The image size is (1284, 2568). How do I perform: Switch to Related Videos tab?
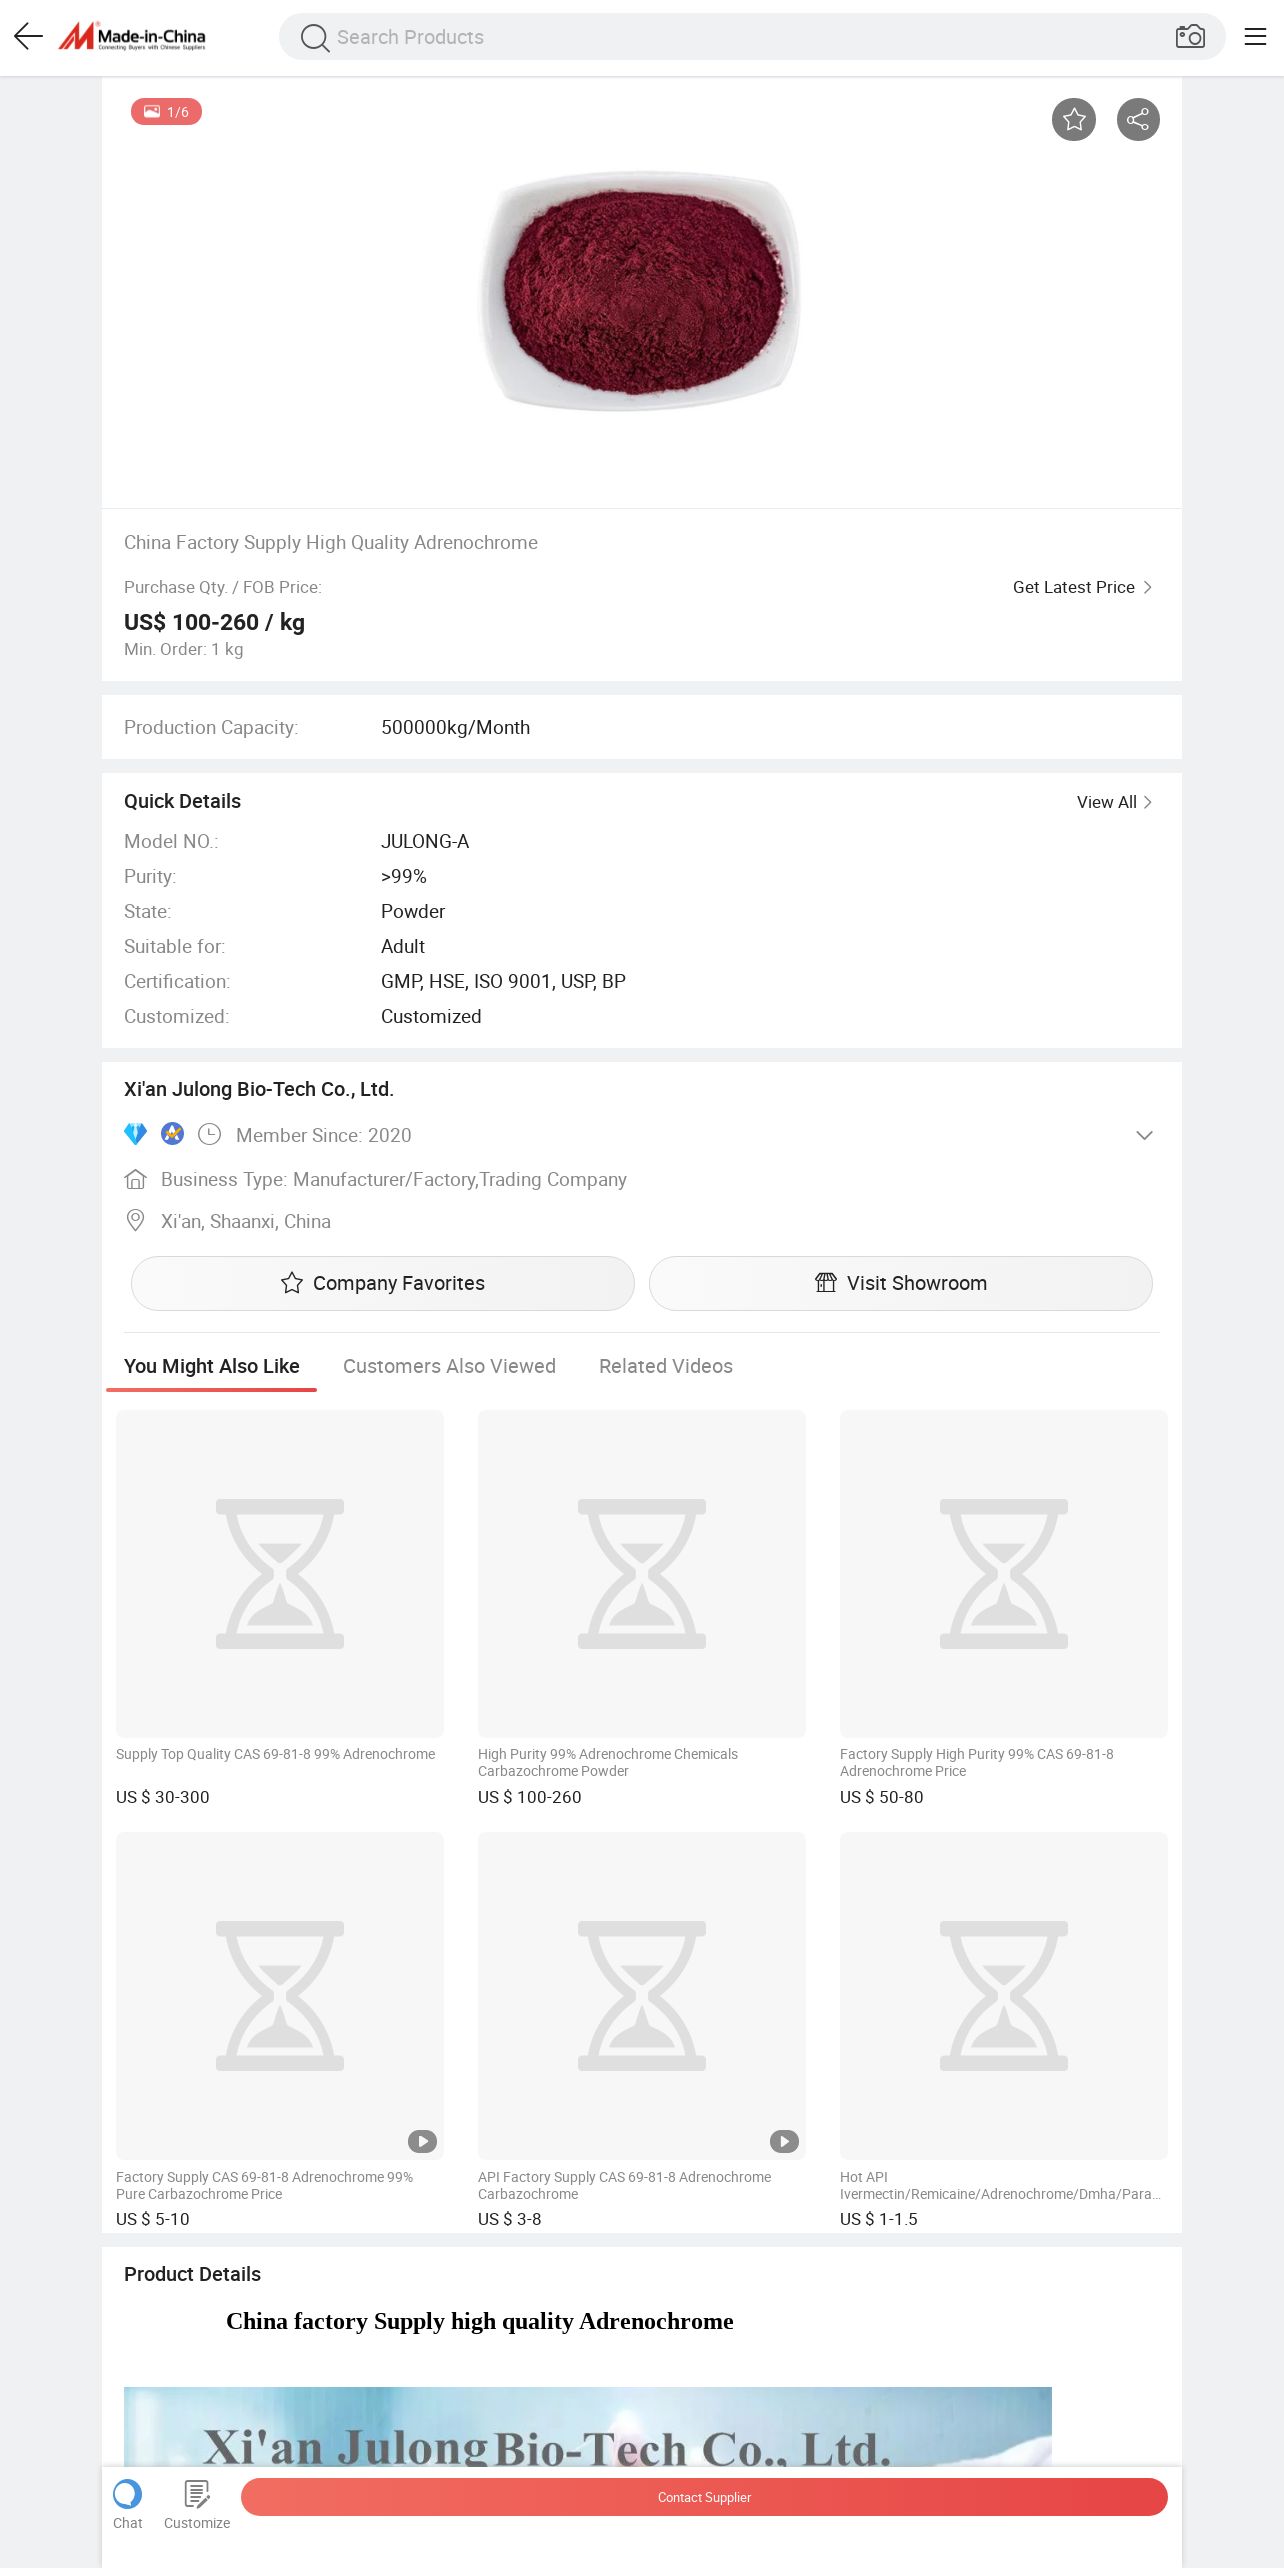coord(666,1366)
